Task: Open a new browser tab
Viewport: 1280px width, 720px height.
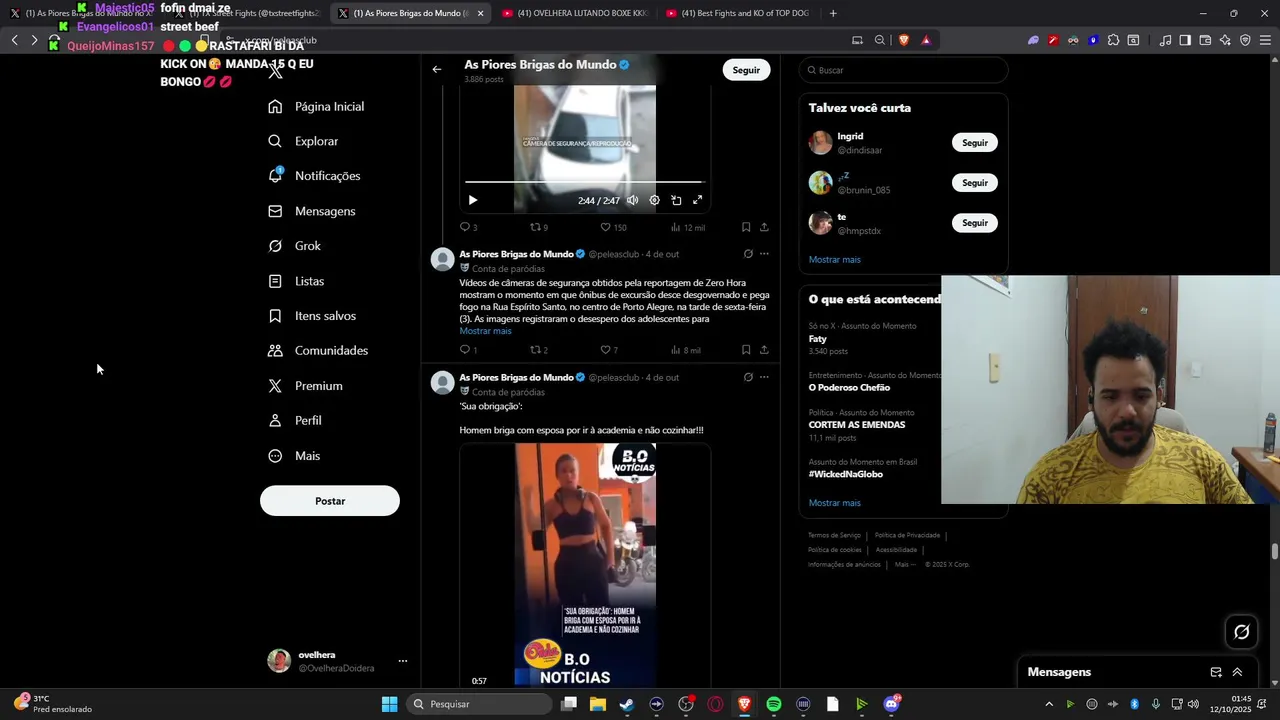Action: pos(833,13)
